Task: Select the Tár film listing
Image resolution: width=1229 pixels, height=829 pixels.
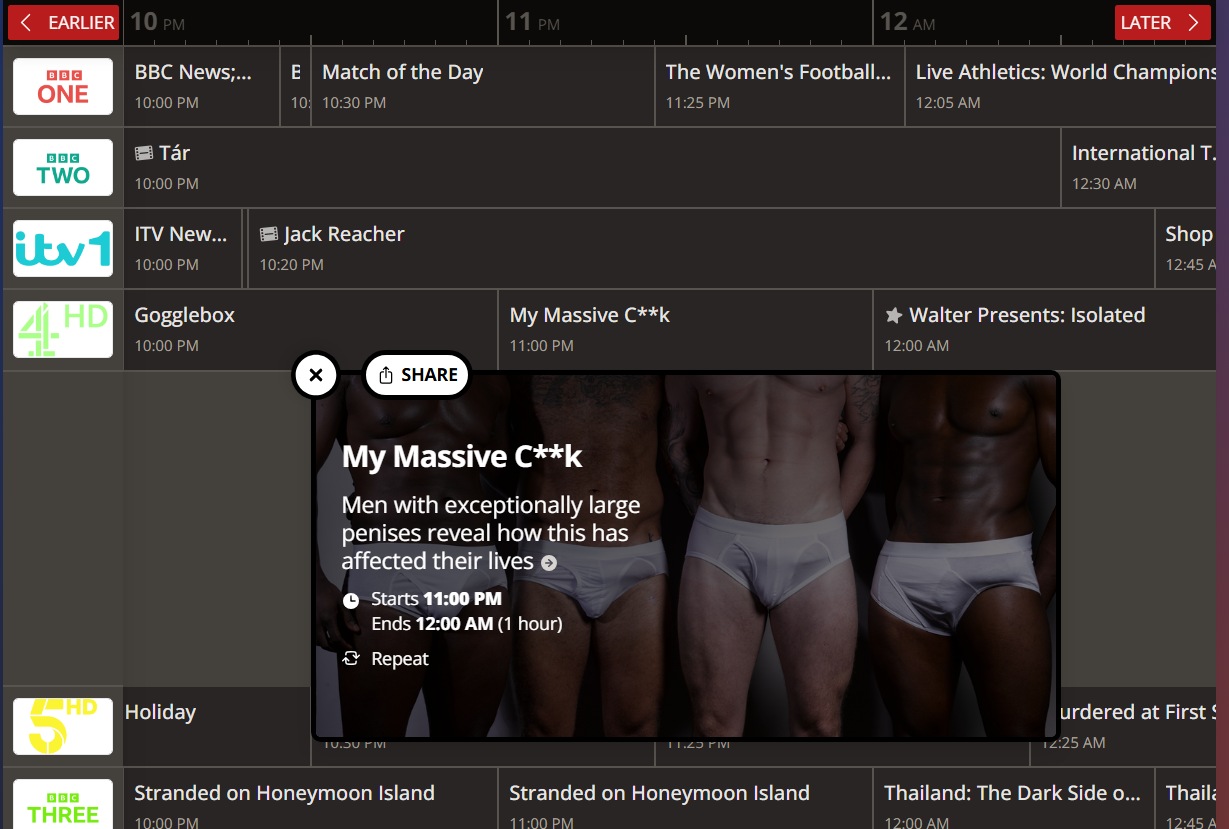Action: pyautogui.click(x=592, y=167)
